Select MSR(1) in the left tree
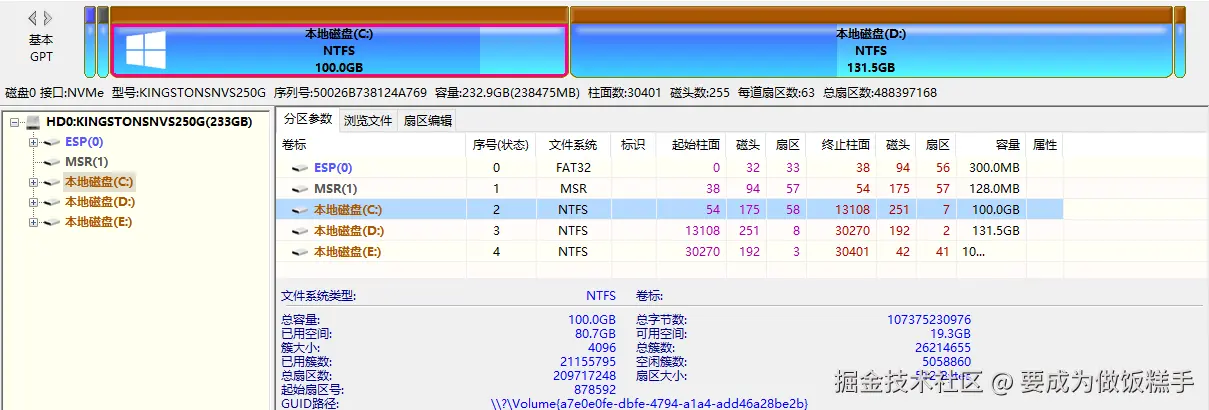The height and width of the screenshot is (410, 1209). pyautogui.click(x=87, y=162)
